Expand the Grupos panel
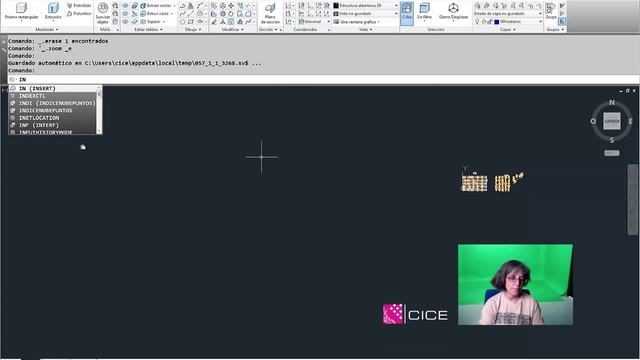 point(556,29)
